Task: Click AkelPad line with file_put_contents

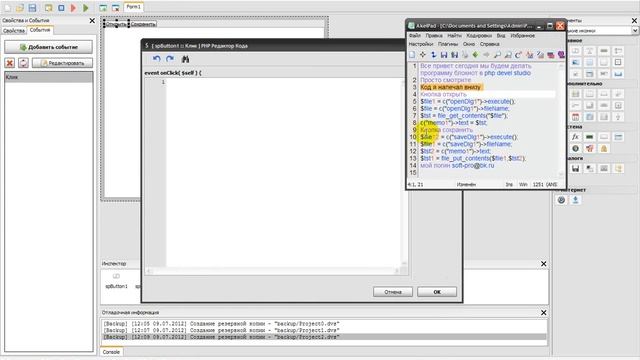Action: tap(473, 158)
